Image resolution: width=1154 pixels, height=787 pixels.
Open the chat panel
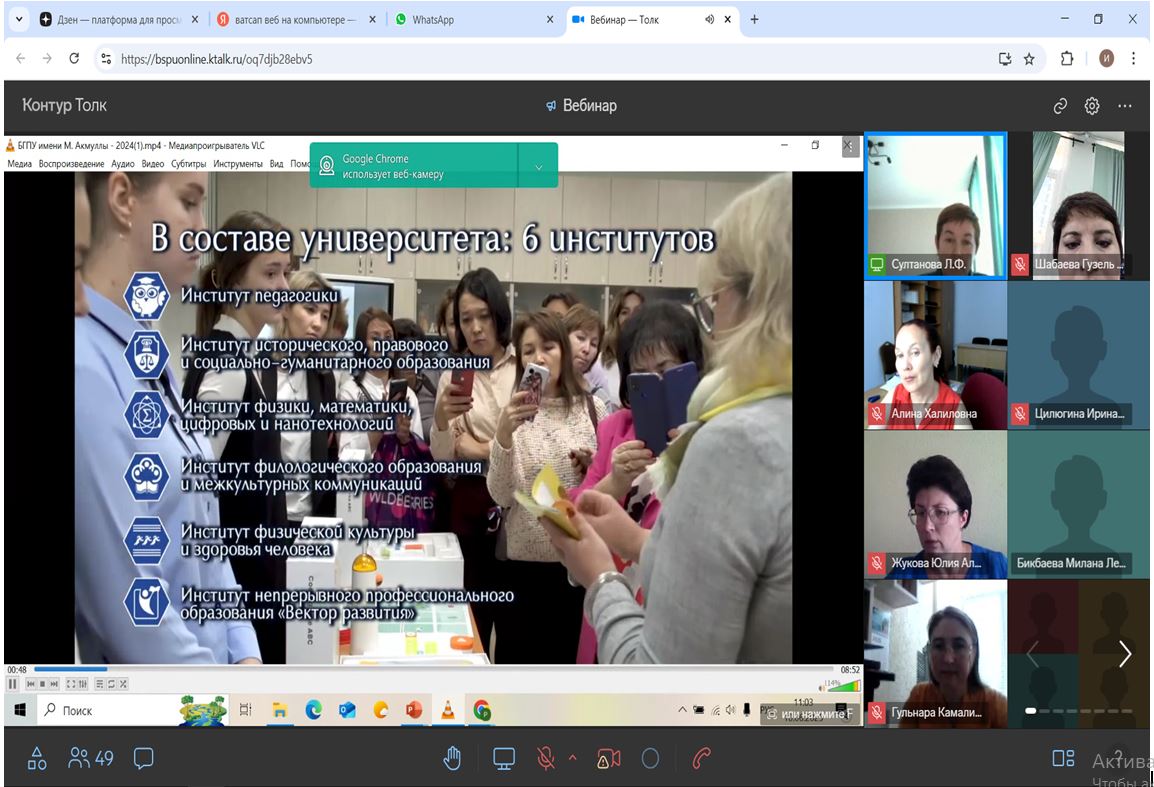click(x=144, y=759)
